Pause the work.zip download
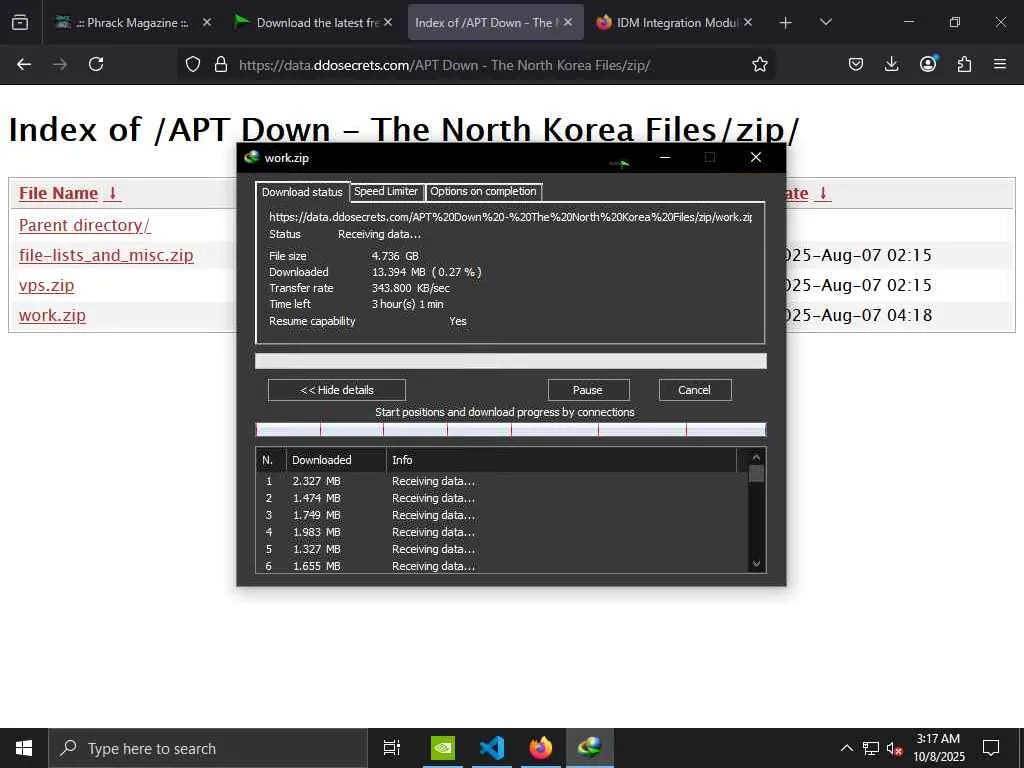This screenshot has height=768, width=1024. [588, 390]
